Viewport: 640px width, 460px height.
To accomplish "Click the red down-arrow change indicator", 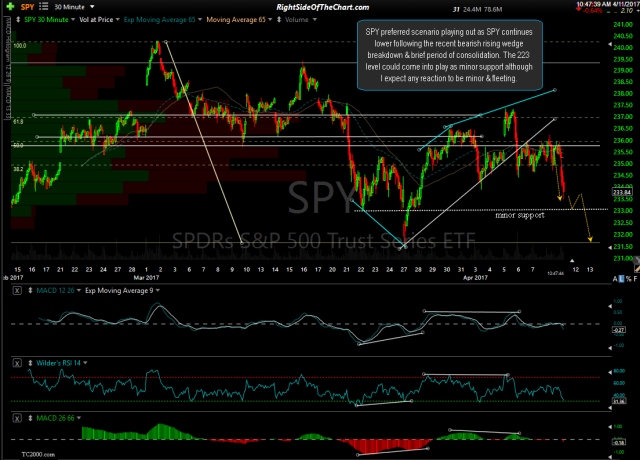I will (580, 10).
